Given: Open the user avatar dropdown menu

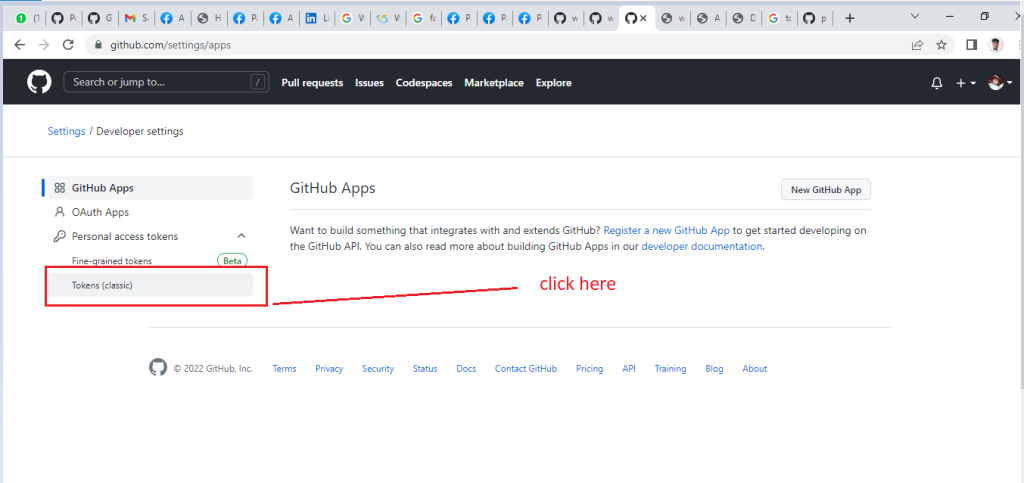Looking at the screenshot, I should 999,83.
